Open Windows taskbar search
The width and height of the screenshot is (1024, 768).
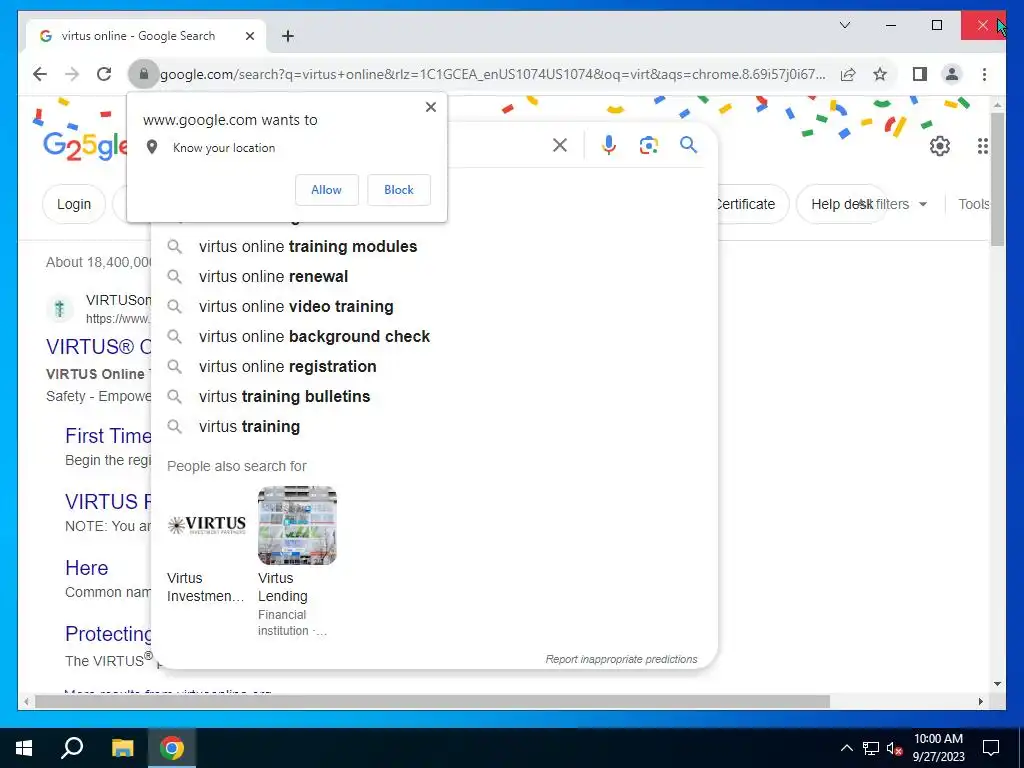tap(72, 748)
